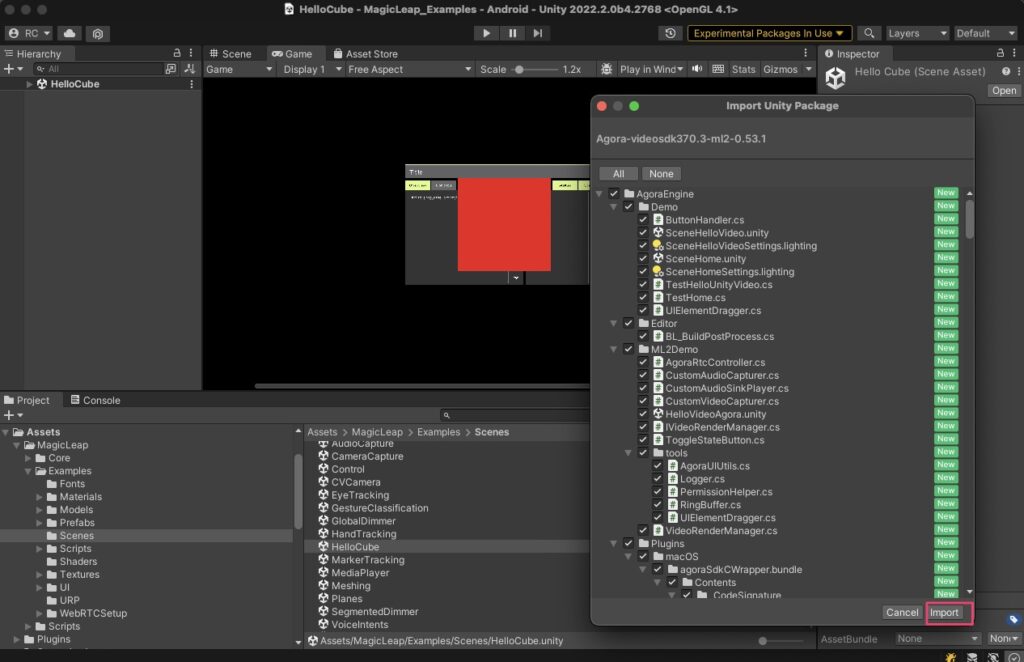Open Hierarchy panel three-dot options menu
Image resolution: width=1024 pixels, height=662 pixels.
(191, 53)
